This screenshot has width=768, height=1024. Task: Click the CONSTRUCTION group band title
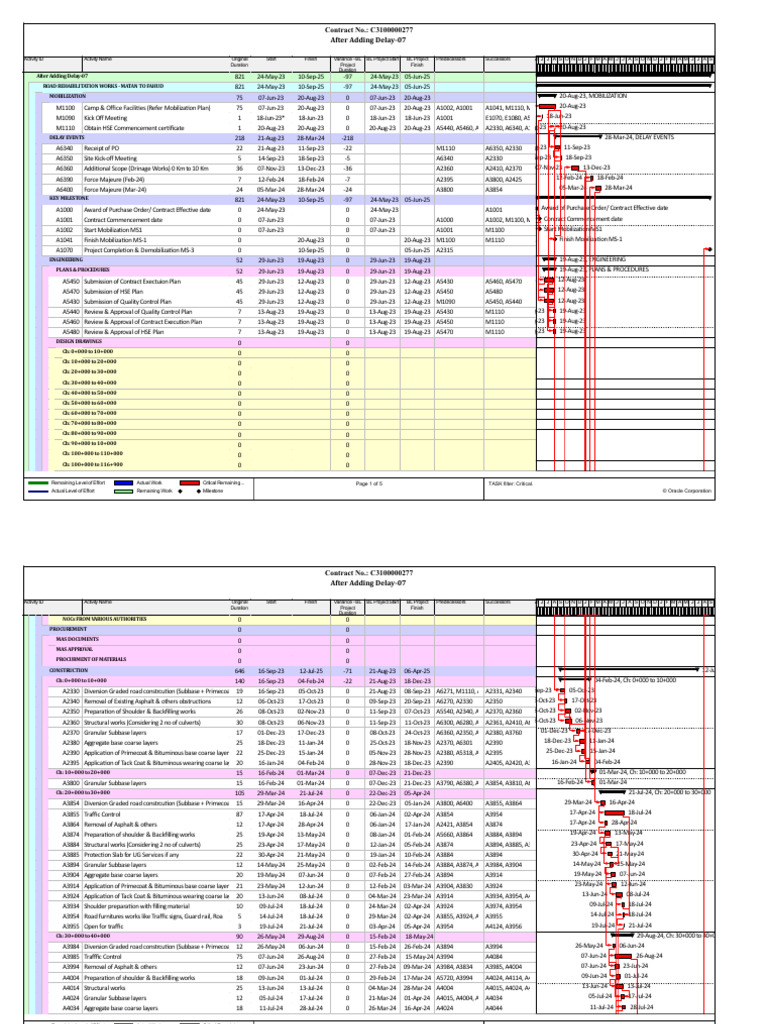point(69,670)
